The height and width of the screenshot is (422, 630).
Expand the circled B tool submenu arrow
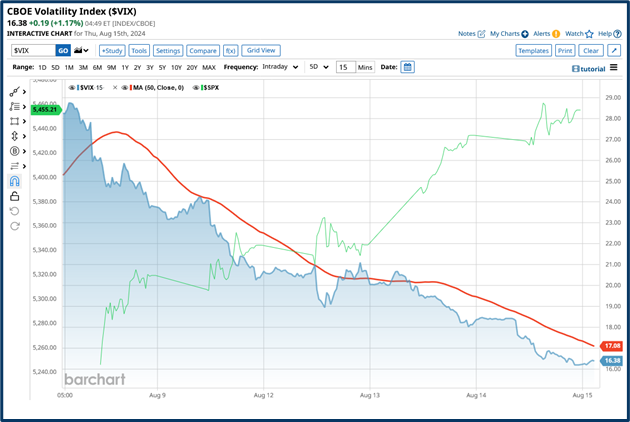pos(25,152)
